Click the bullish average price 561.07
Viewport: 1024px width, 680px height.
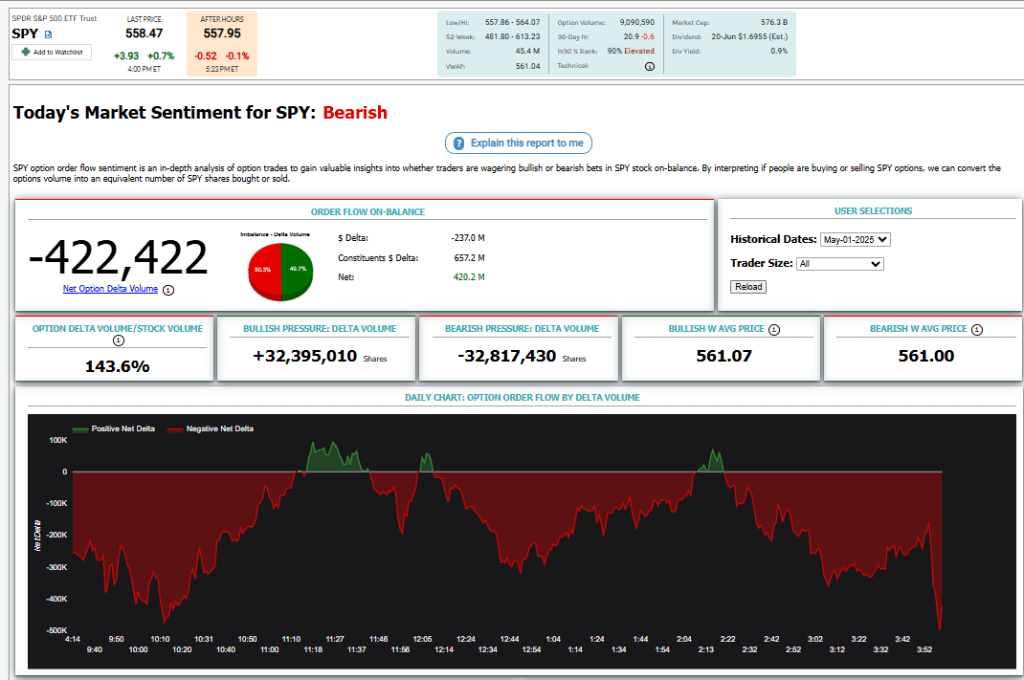[724, 356]
